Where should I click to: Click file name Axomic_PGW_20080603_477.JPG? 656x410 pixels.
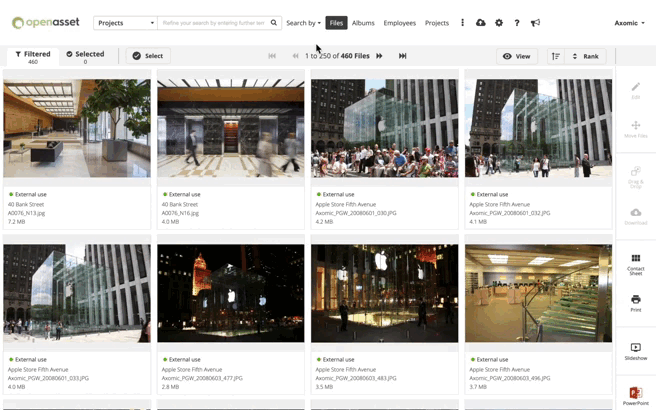coord(202,378)
